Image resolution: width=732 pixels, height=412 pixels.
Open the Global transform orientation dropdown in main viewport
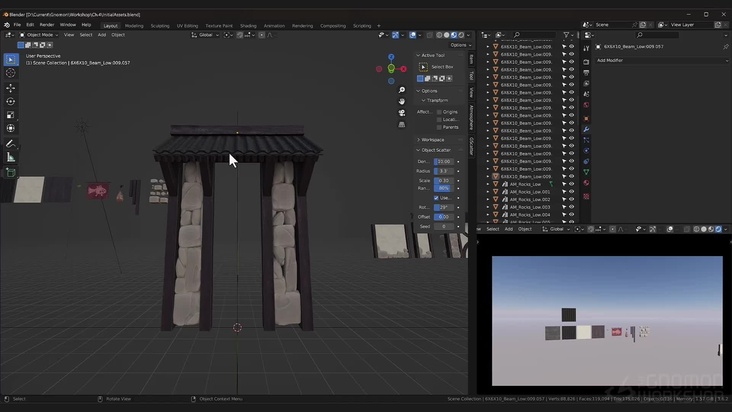click(x=205, y=35)
